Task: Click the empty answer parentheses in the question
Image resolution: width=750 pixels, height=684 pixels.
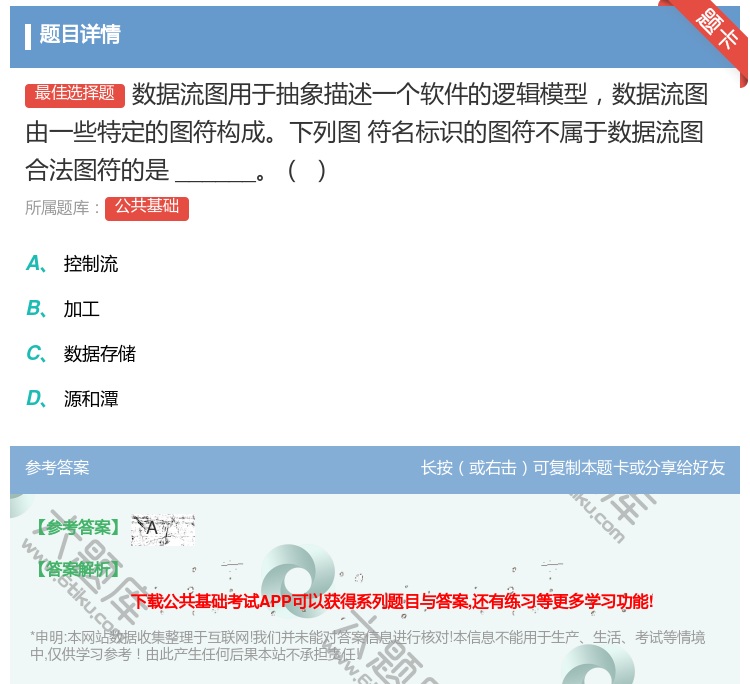Action: coord(307,170)
